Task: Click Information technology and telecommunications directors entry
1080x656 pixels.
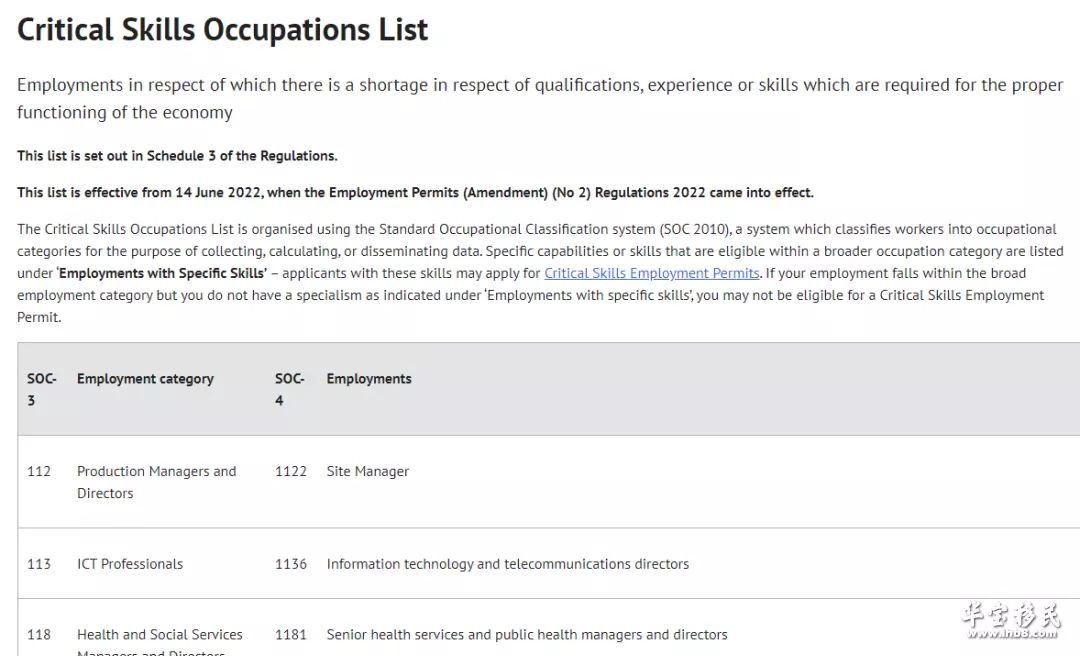Action: tap(508, 564)
